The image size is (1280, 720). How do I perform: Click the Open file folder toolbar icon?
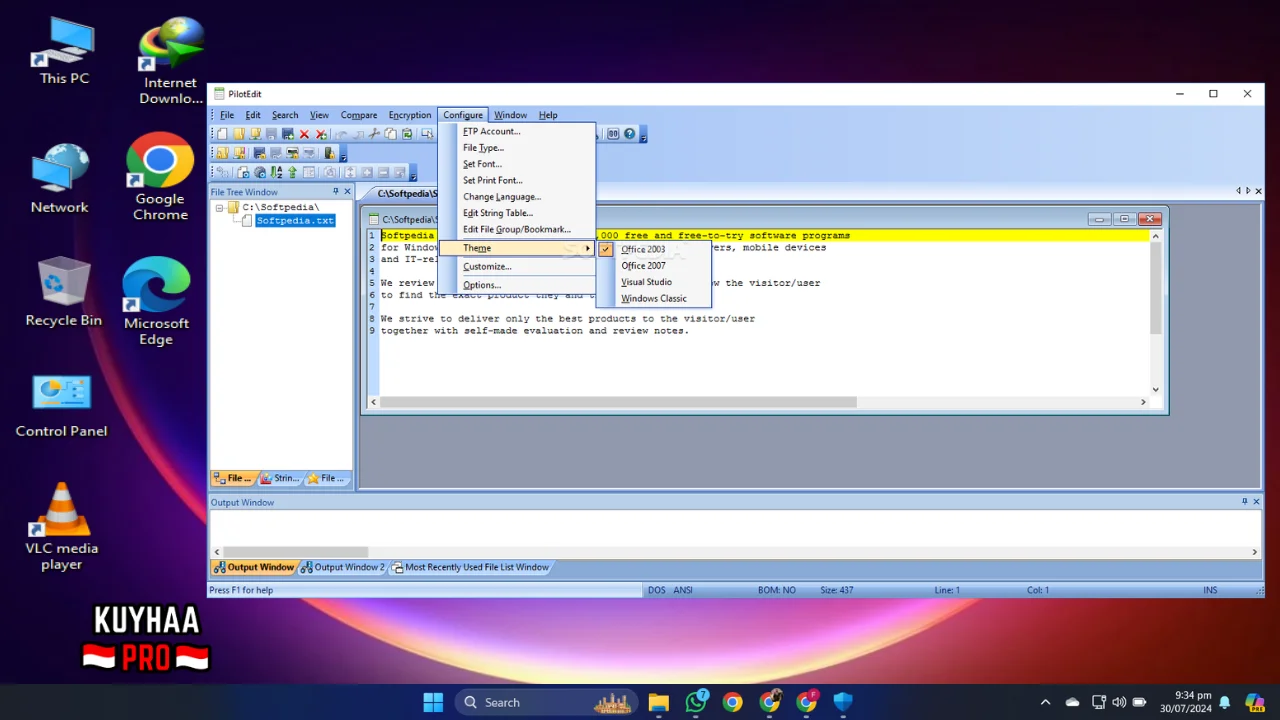(x=239, y=134)
